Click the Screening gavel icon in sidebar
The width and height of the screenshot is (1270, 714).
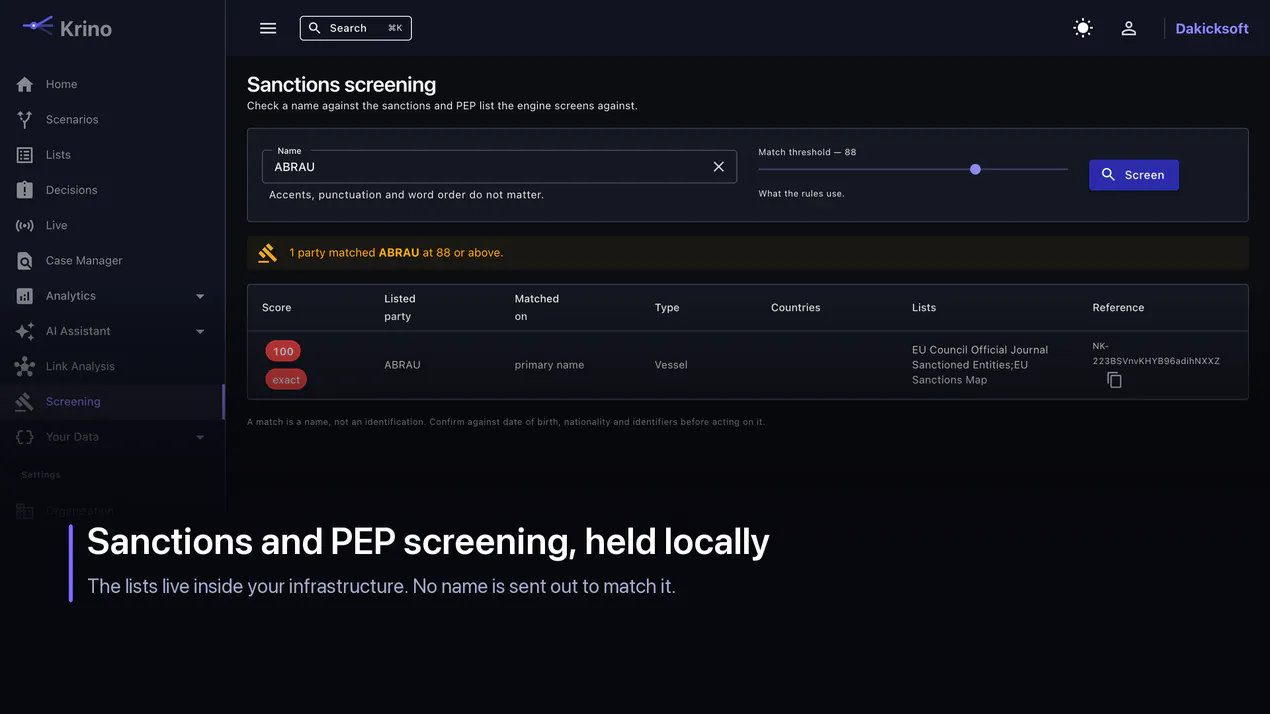tap(25, 401)
